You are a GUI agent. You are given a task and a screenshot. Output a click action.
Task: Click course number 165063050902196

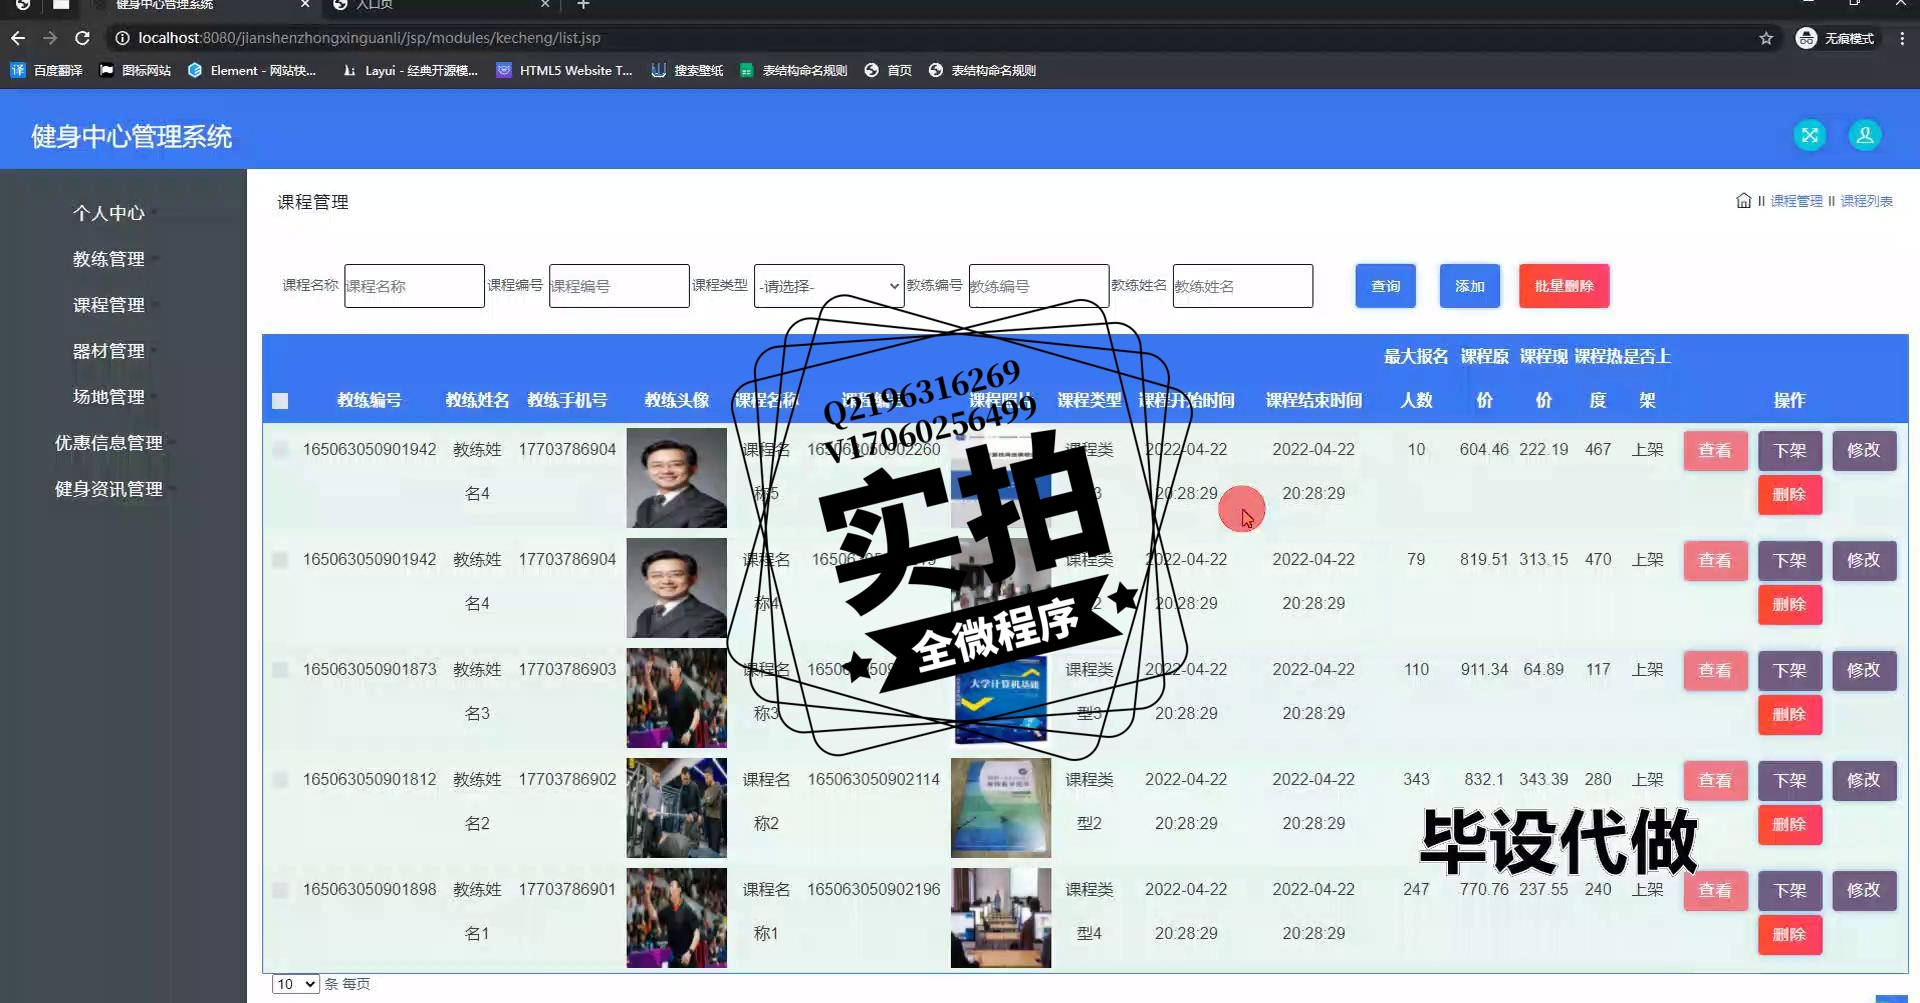(x=874, y=890)
